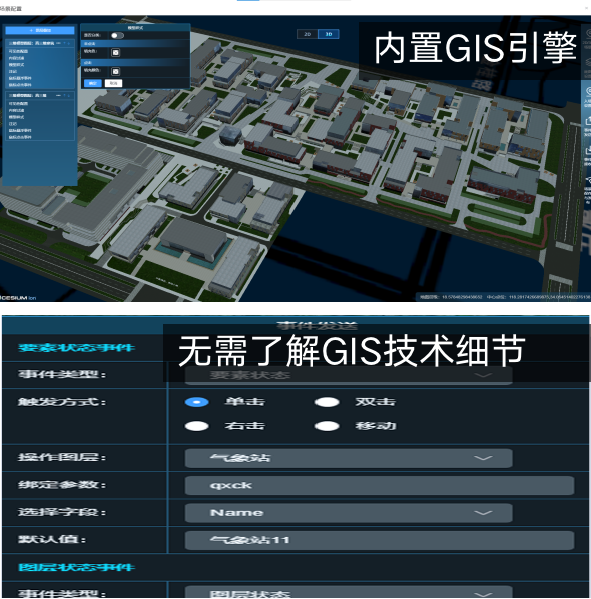This screenshot has width=591, height=599.
Task: Select the 右击 trigger radio button
Action: click(196, 426)
